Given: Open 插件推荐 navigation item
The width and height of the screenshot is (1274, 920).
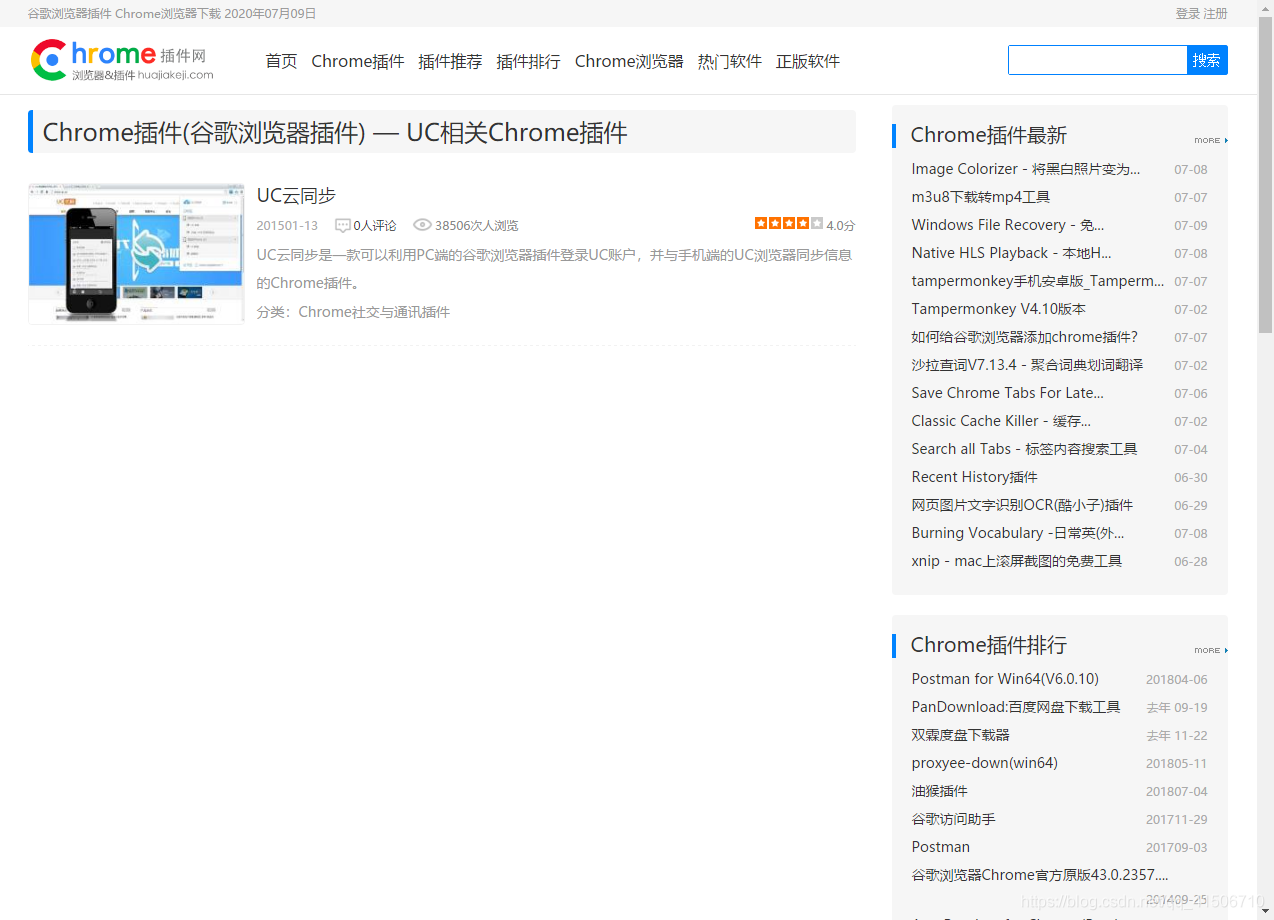Looking at the screenshot, I should (x=450, y=61).
